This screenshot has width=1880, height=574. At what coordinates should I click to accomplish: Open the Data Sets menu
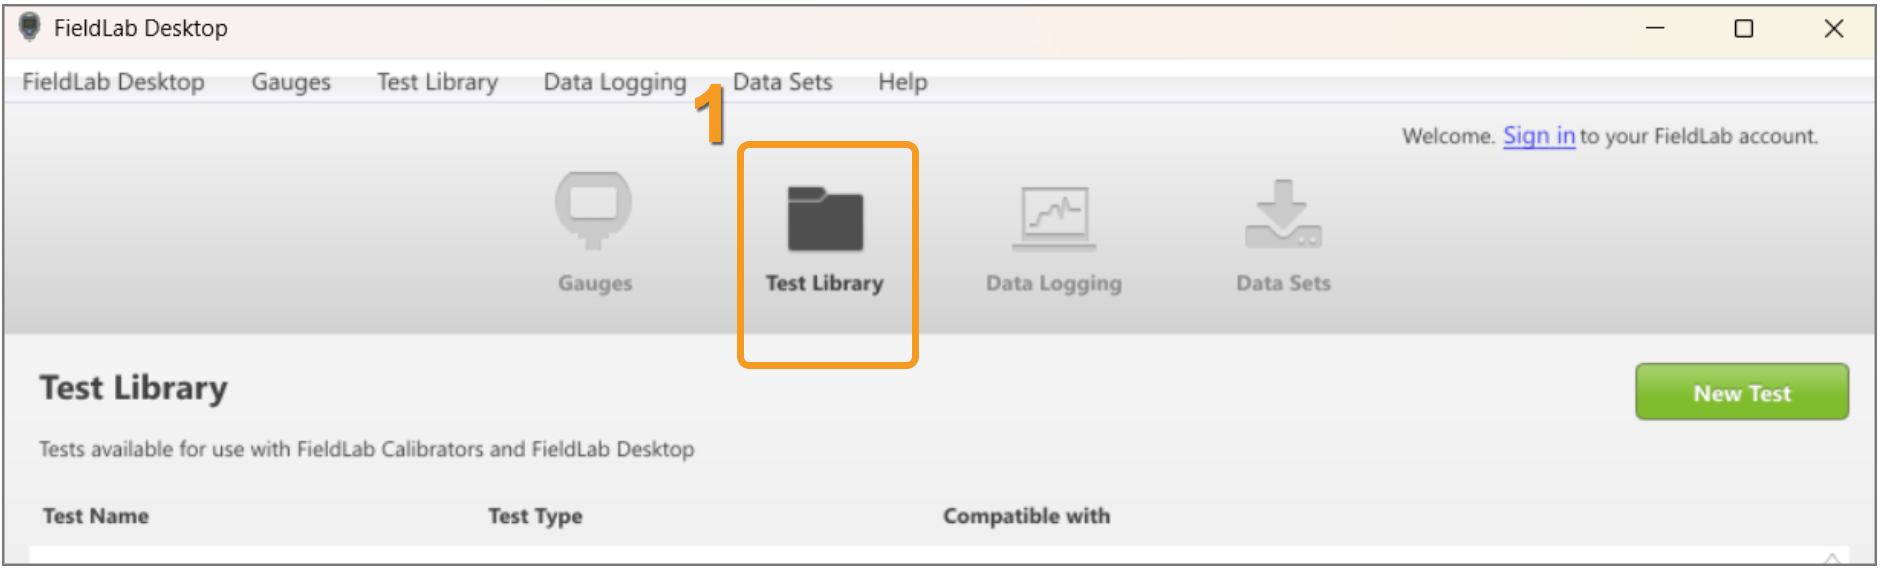tap(782, 82)
